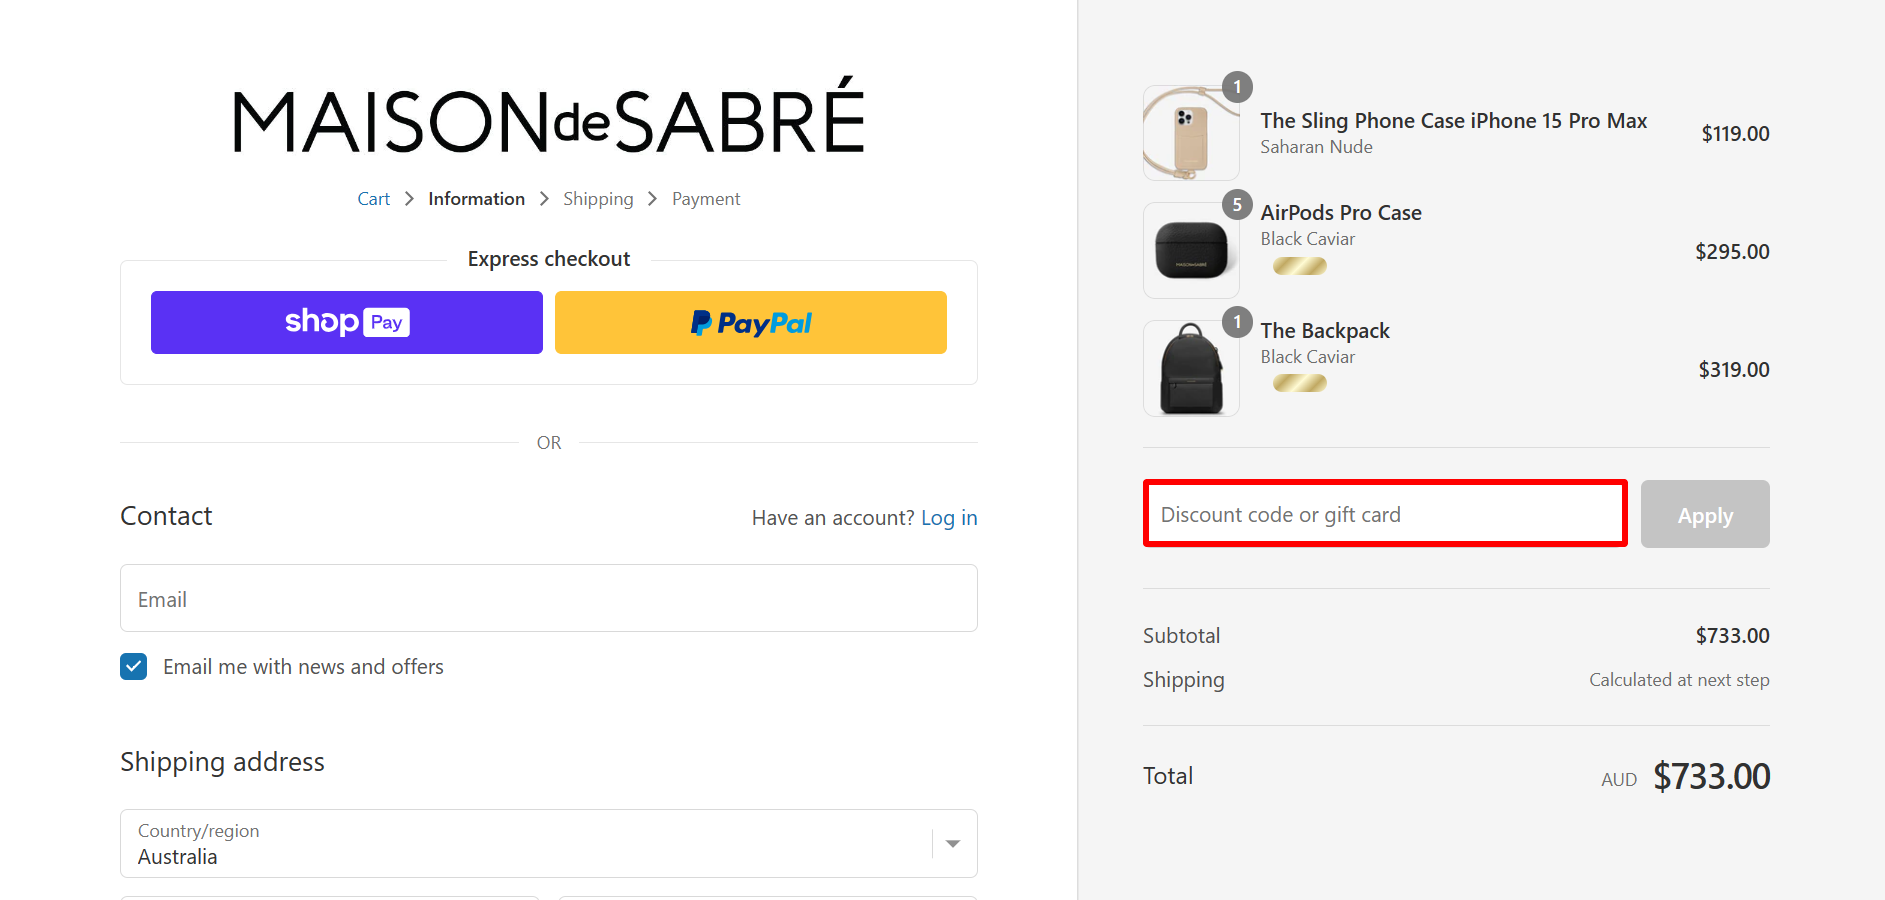The height and width of the screenshot is (900, 1885).
Task: Select the Information breadcrumb step
Action: pos(476,198)
